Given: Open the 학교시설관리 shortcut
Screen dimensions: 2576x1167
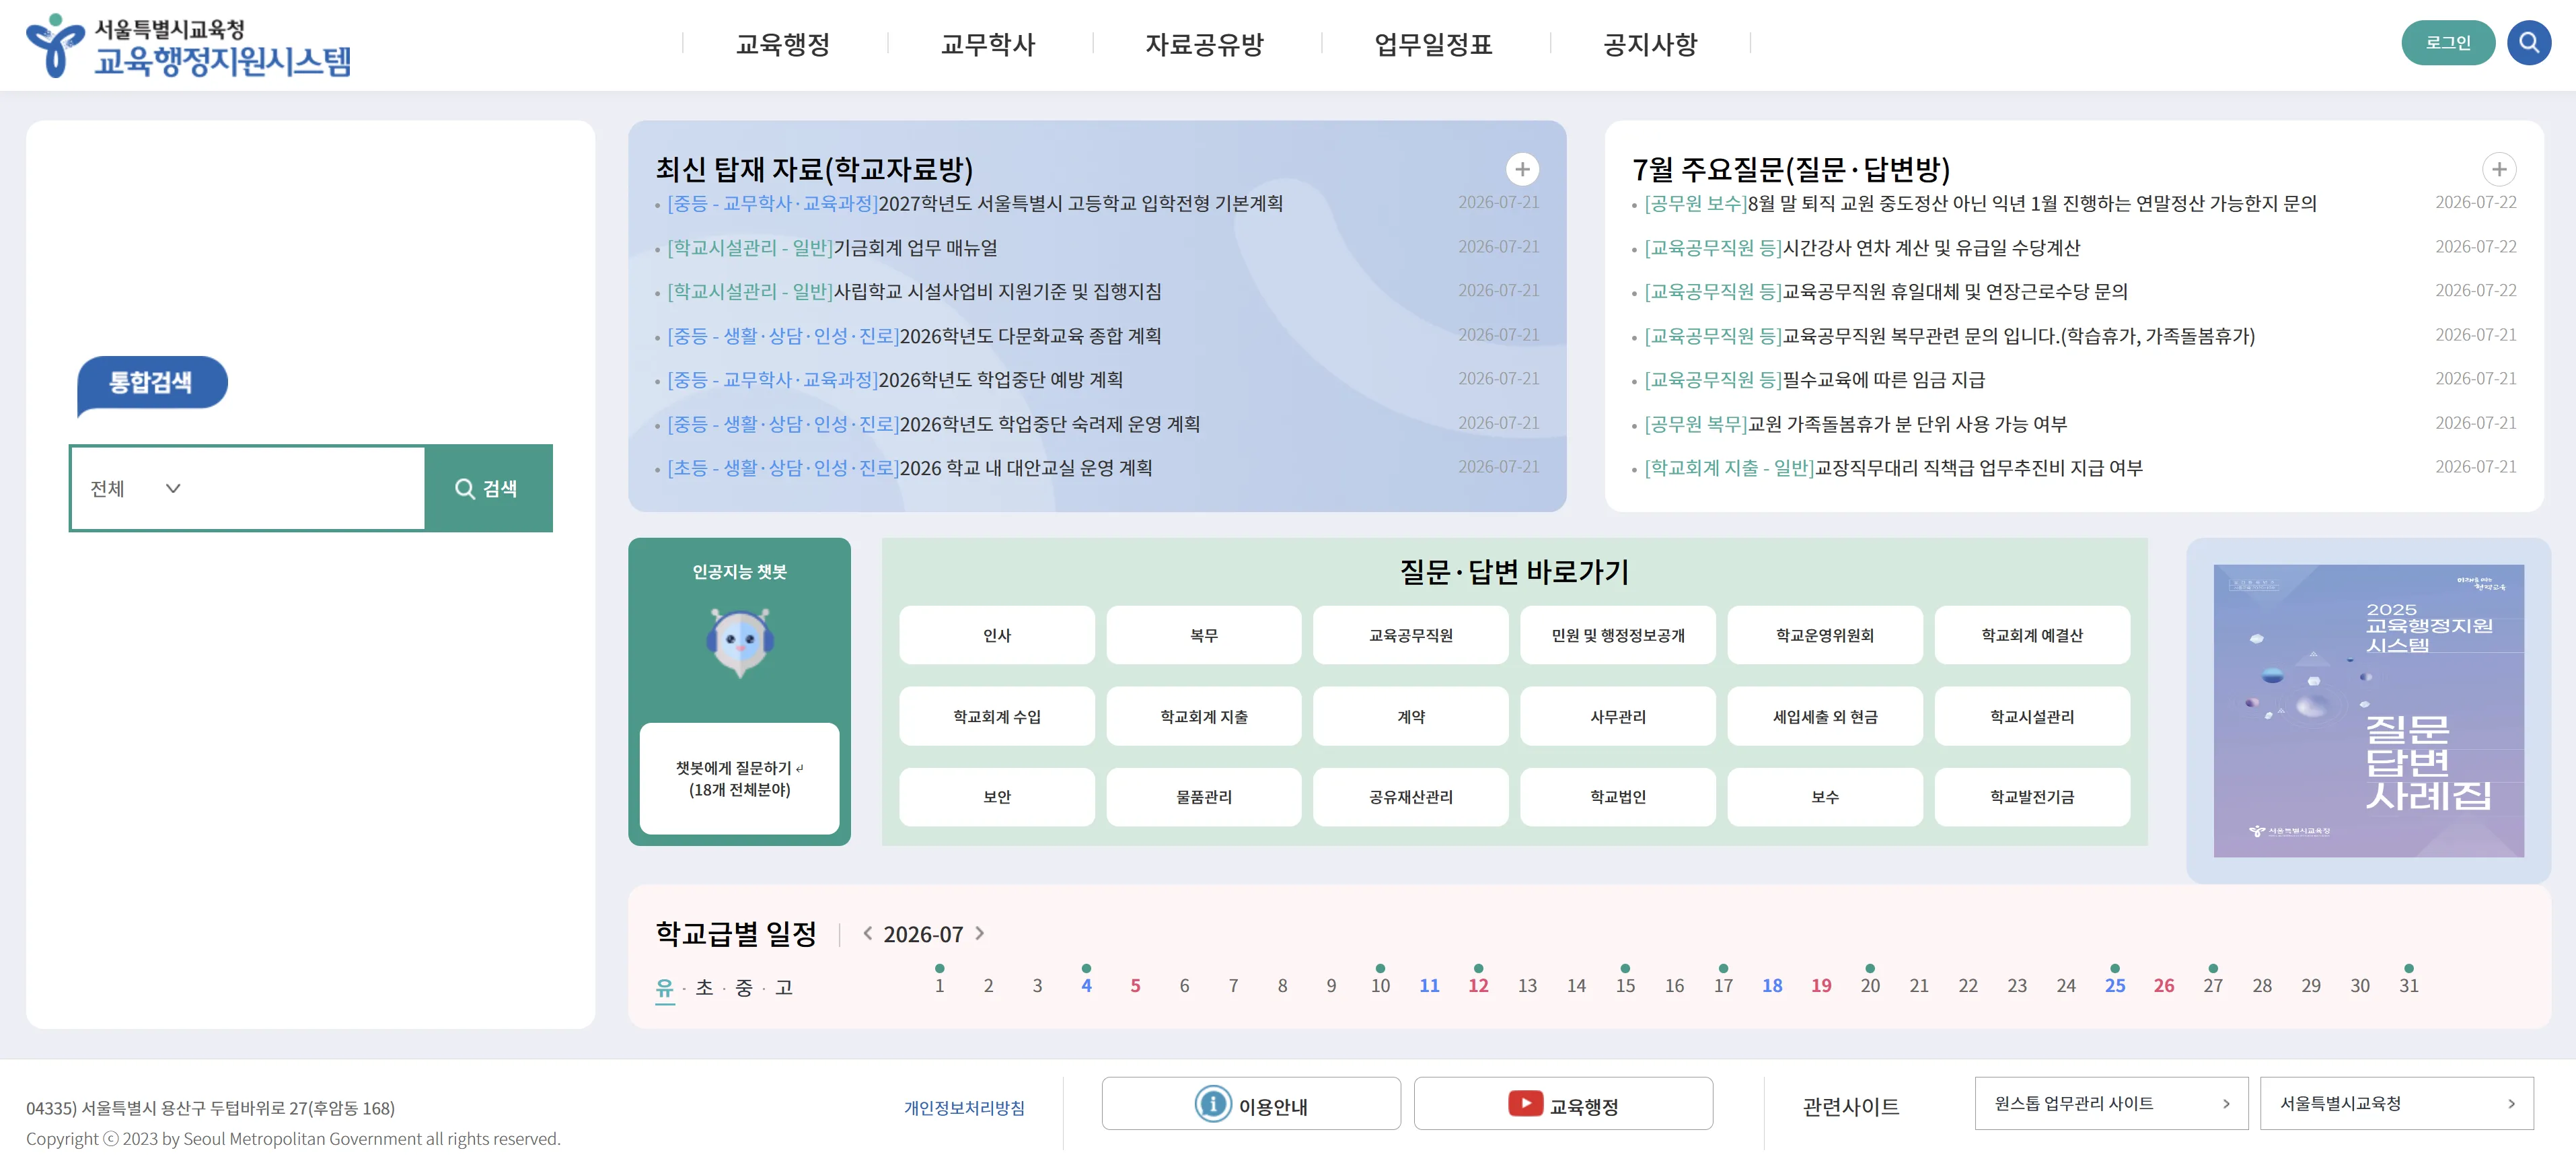Looking at the screenshot, I should coord(2031,716).
